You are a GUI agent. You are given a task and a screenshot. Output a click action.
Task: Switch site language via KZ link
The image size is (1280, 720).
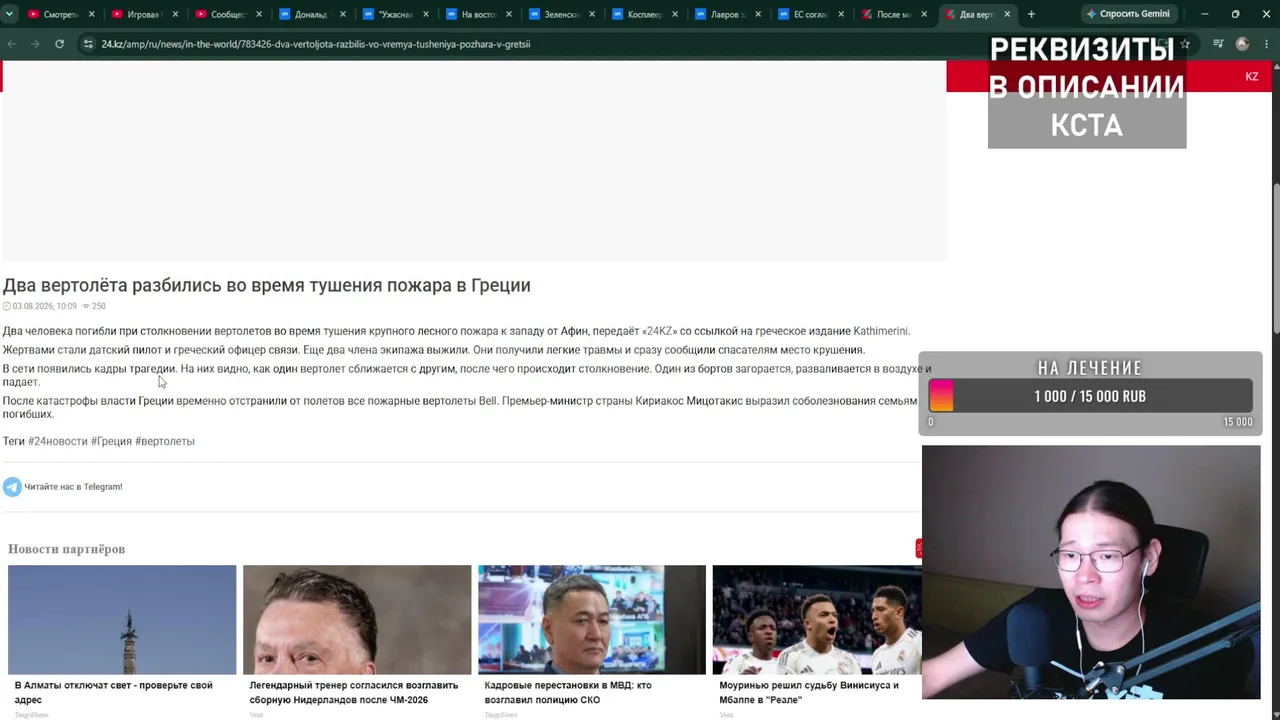(x=1251, y=76)
